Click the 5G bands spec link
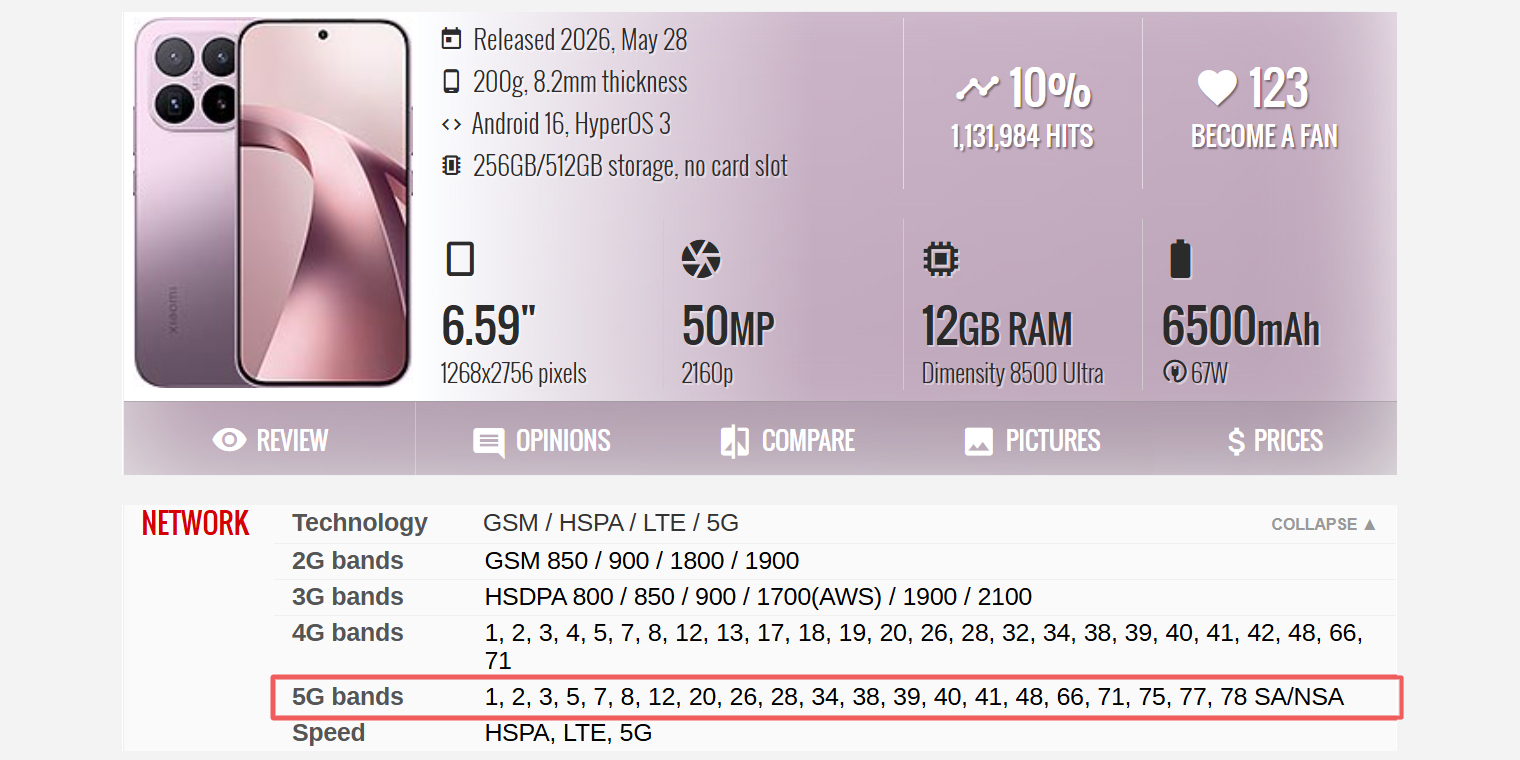 [x=348, y=697]
